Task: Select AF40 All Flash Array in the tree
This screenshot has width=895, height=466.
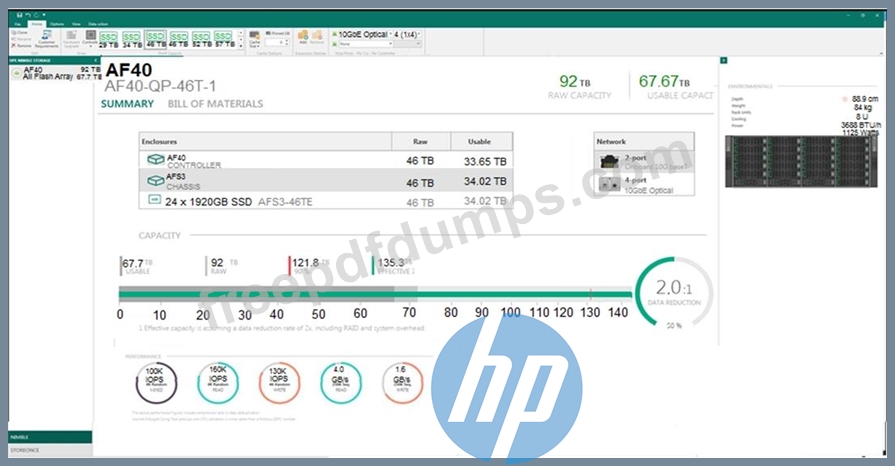Action: pos(55,73)
